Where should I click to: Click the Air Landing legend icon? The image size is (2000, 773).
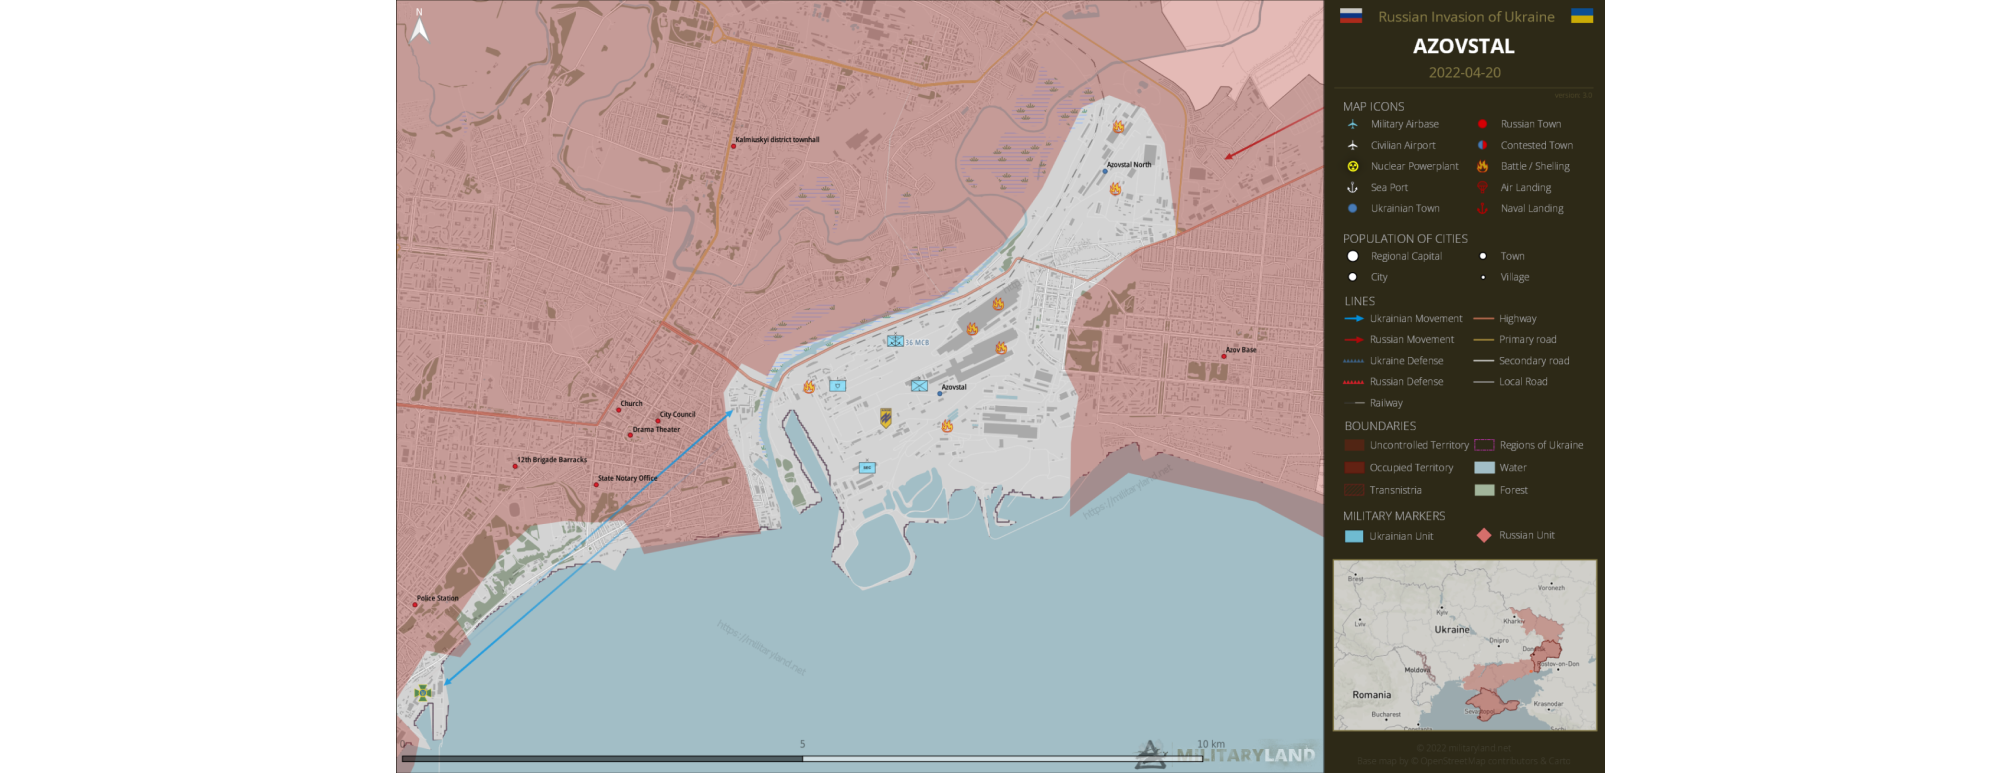point(1482,187)
